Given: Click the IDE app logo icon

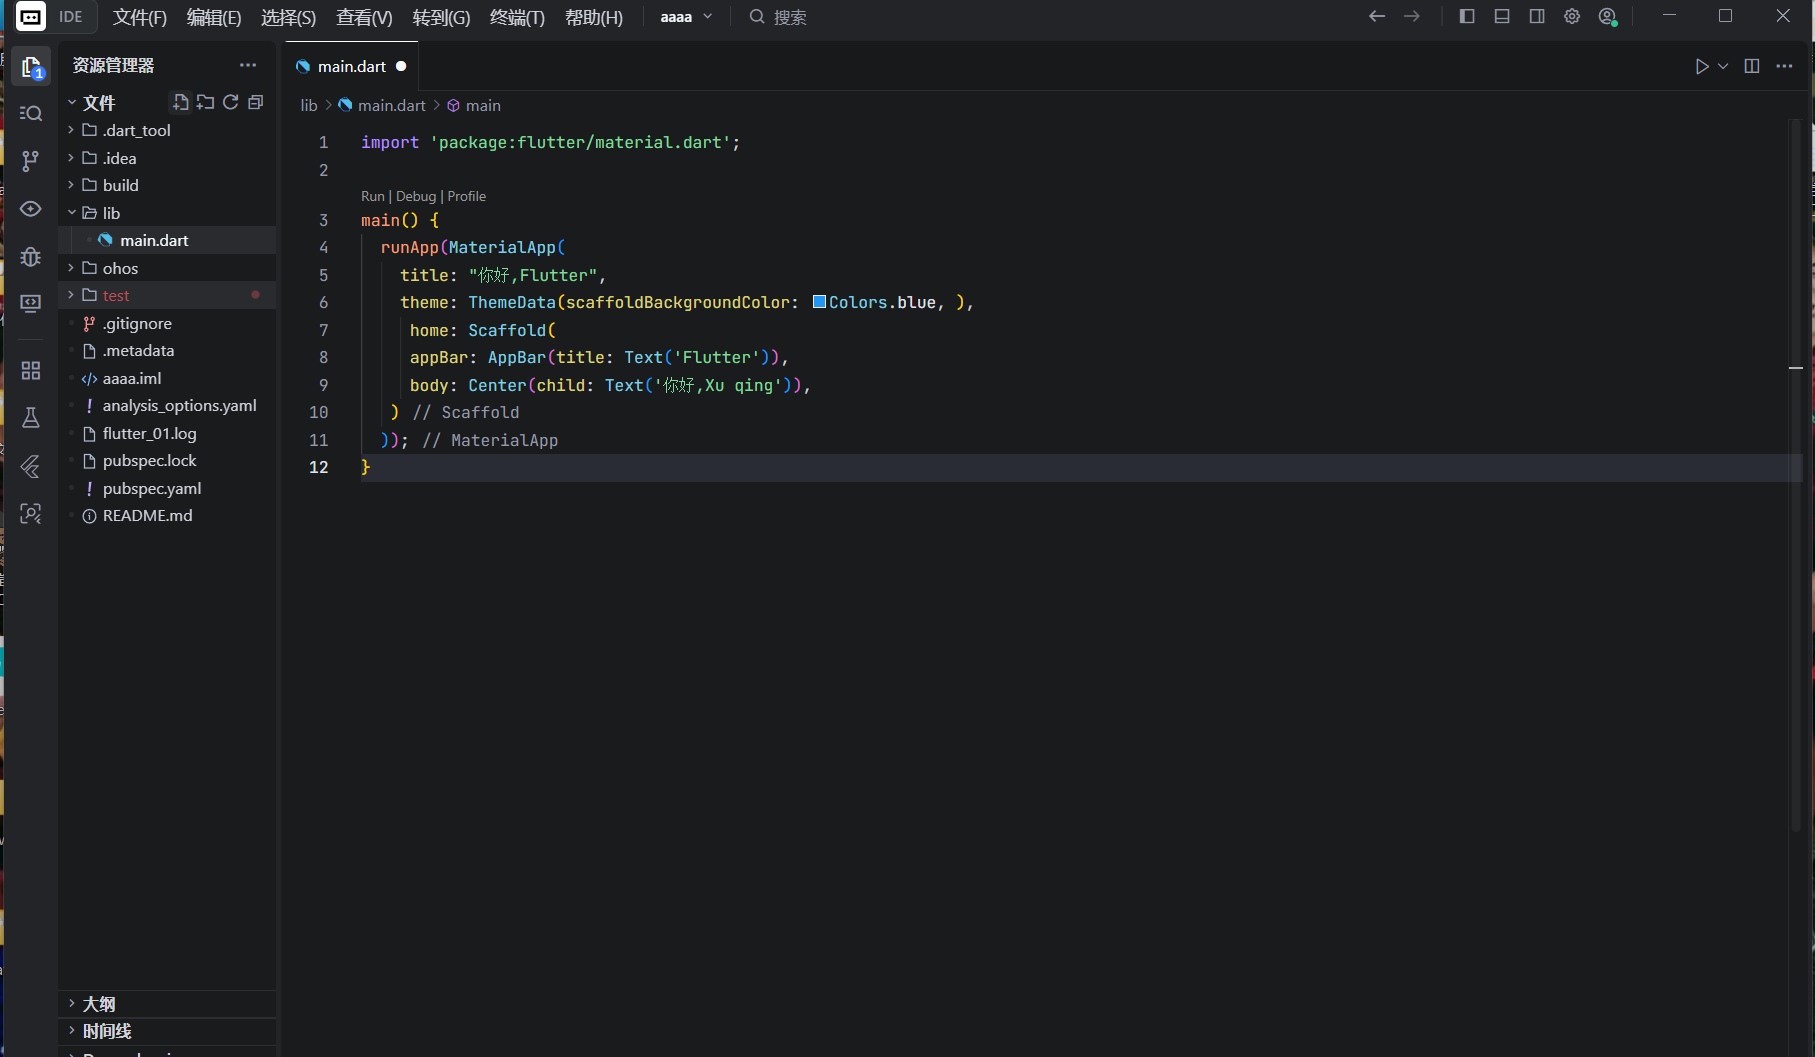Looking at the screenshot, I should 31,17.
